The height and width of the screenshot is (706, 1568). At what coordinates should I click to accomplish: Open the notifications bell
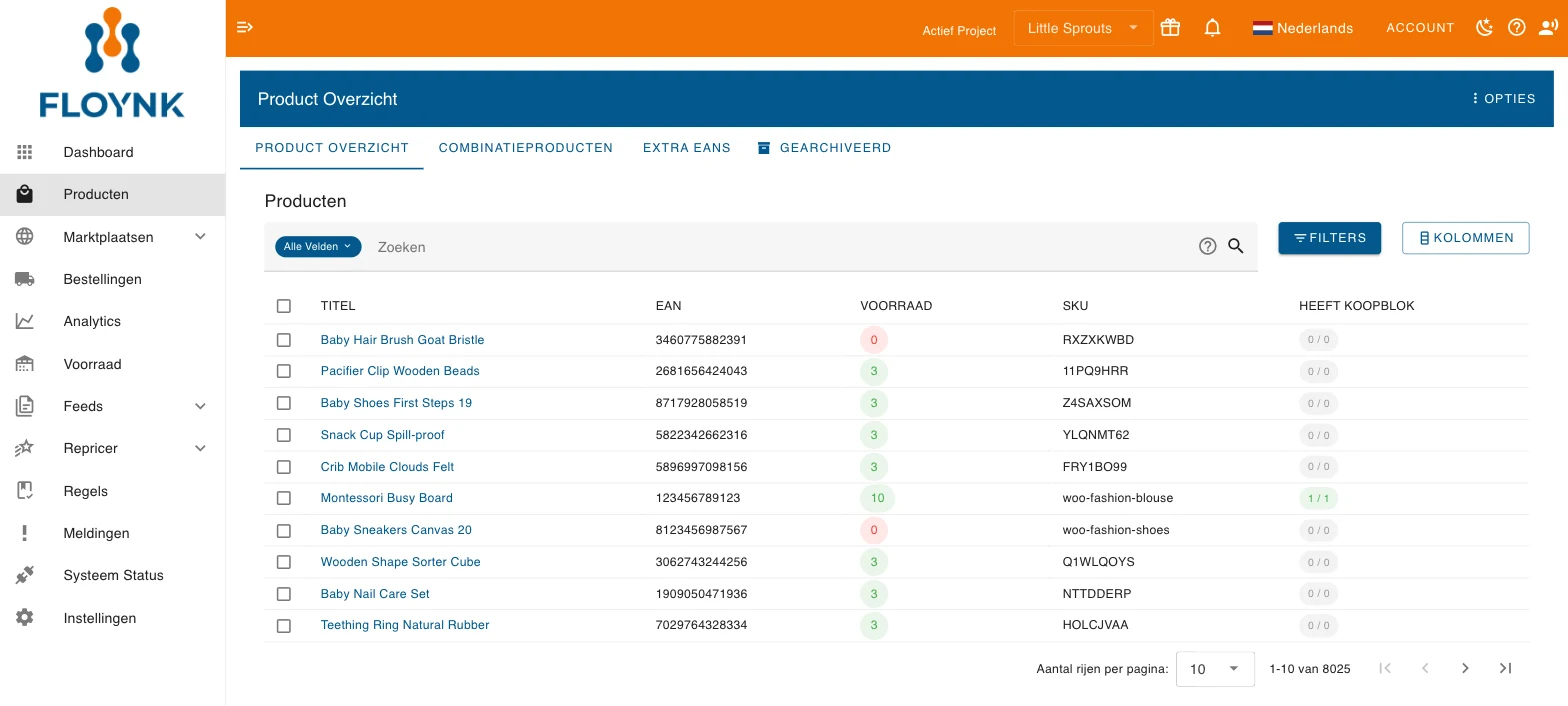(x=1213, y=28)
